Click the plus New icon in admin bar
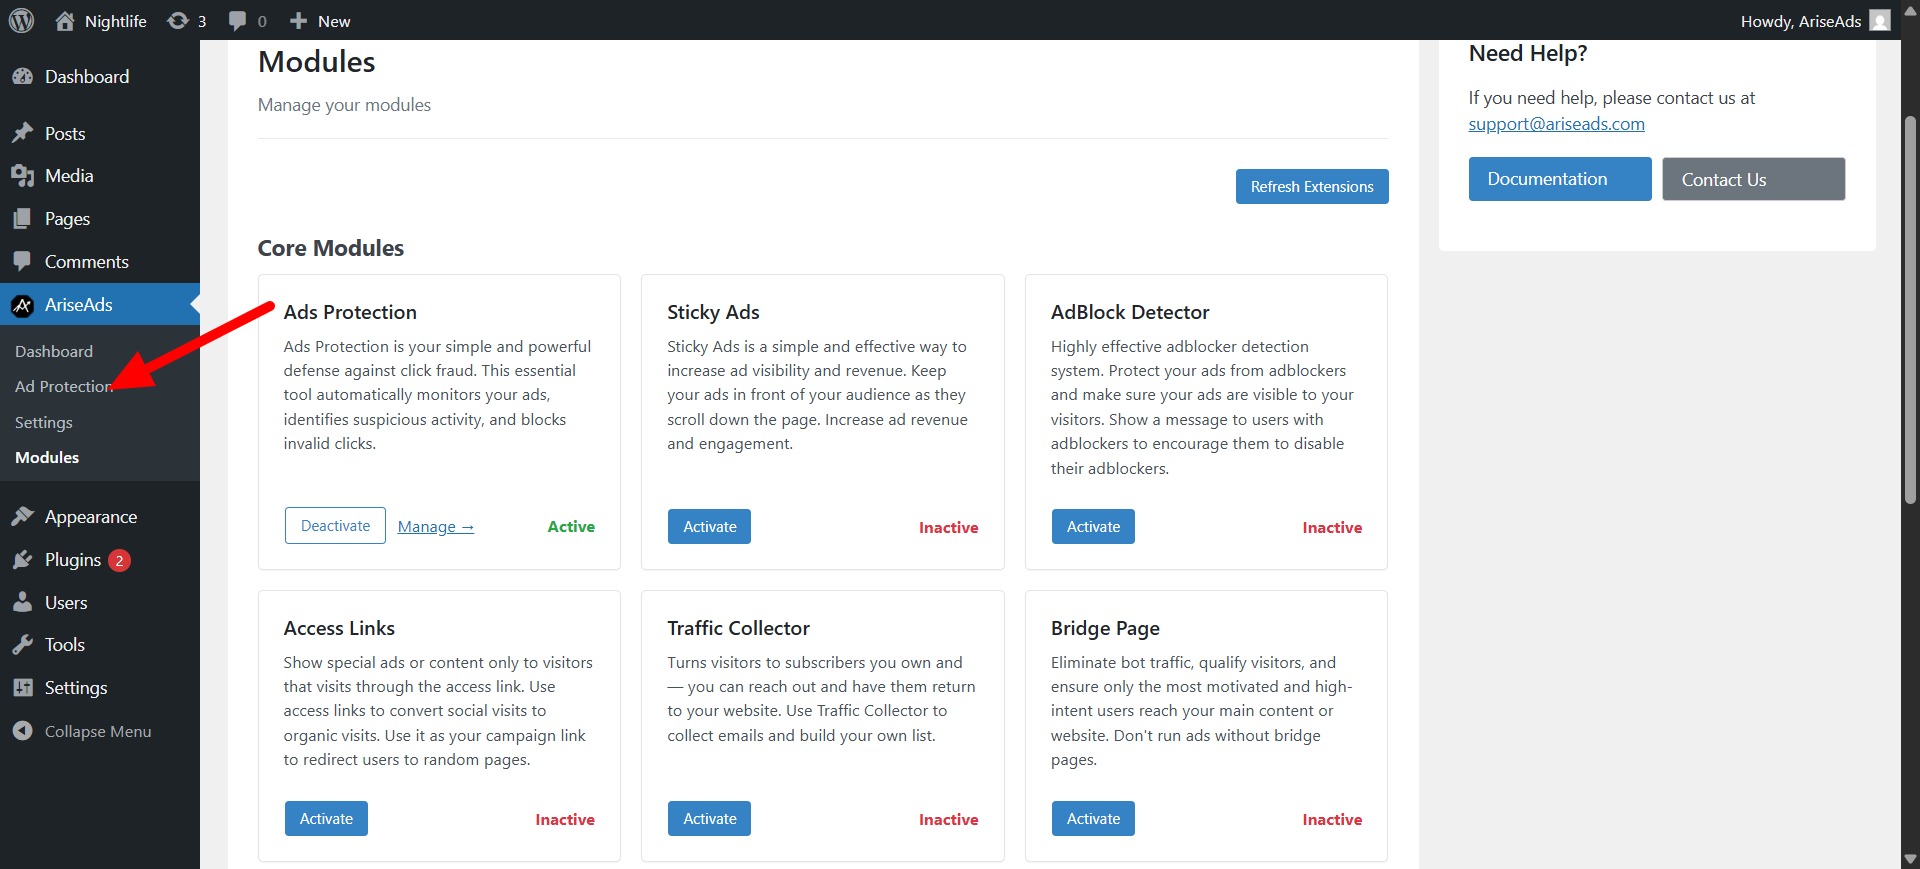Image resolution: width=1920 pixels, height=869 pixels. pyautogui.click(x=298, y=20)
